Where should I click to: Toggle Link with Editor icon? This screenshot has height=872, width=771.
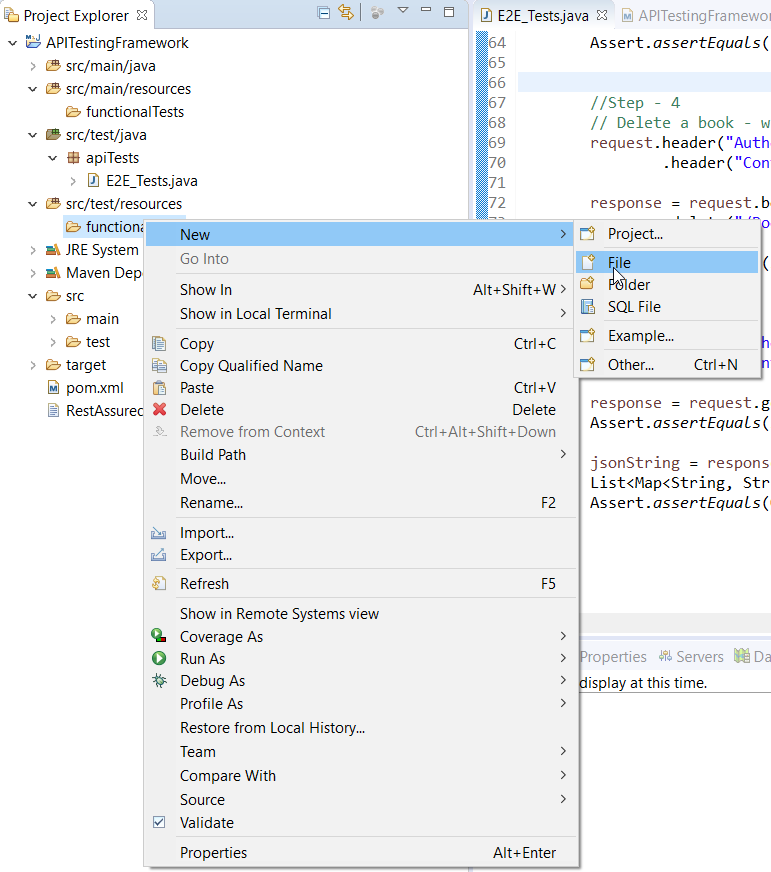pyautogui.click(x=346, y=12)
